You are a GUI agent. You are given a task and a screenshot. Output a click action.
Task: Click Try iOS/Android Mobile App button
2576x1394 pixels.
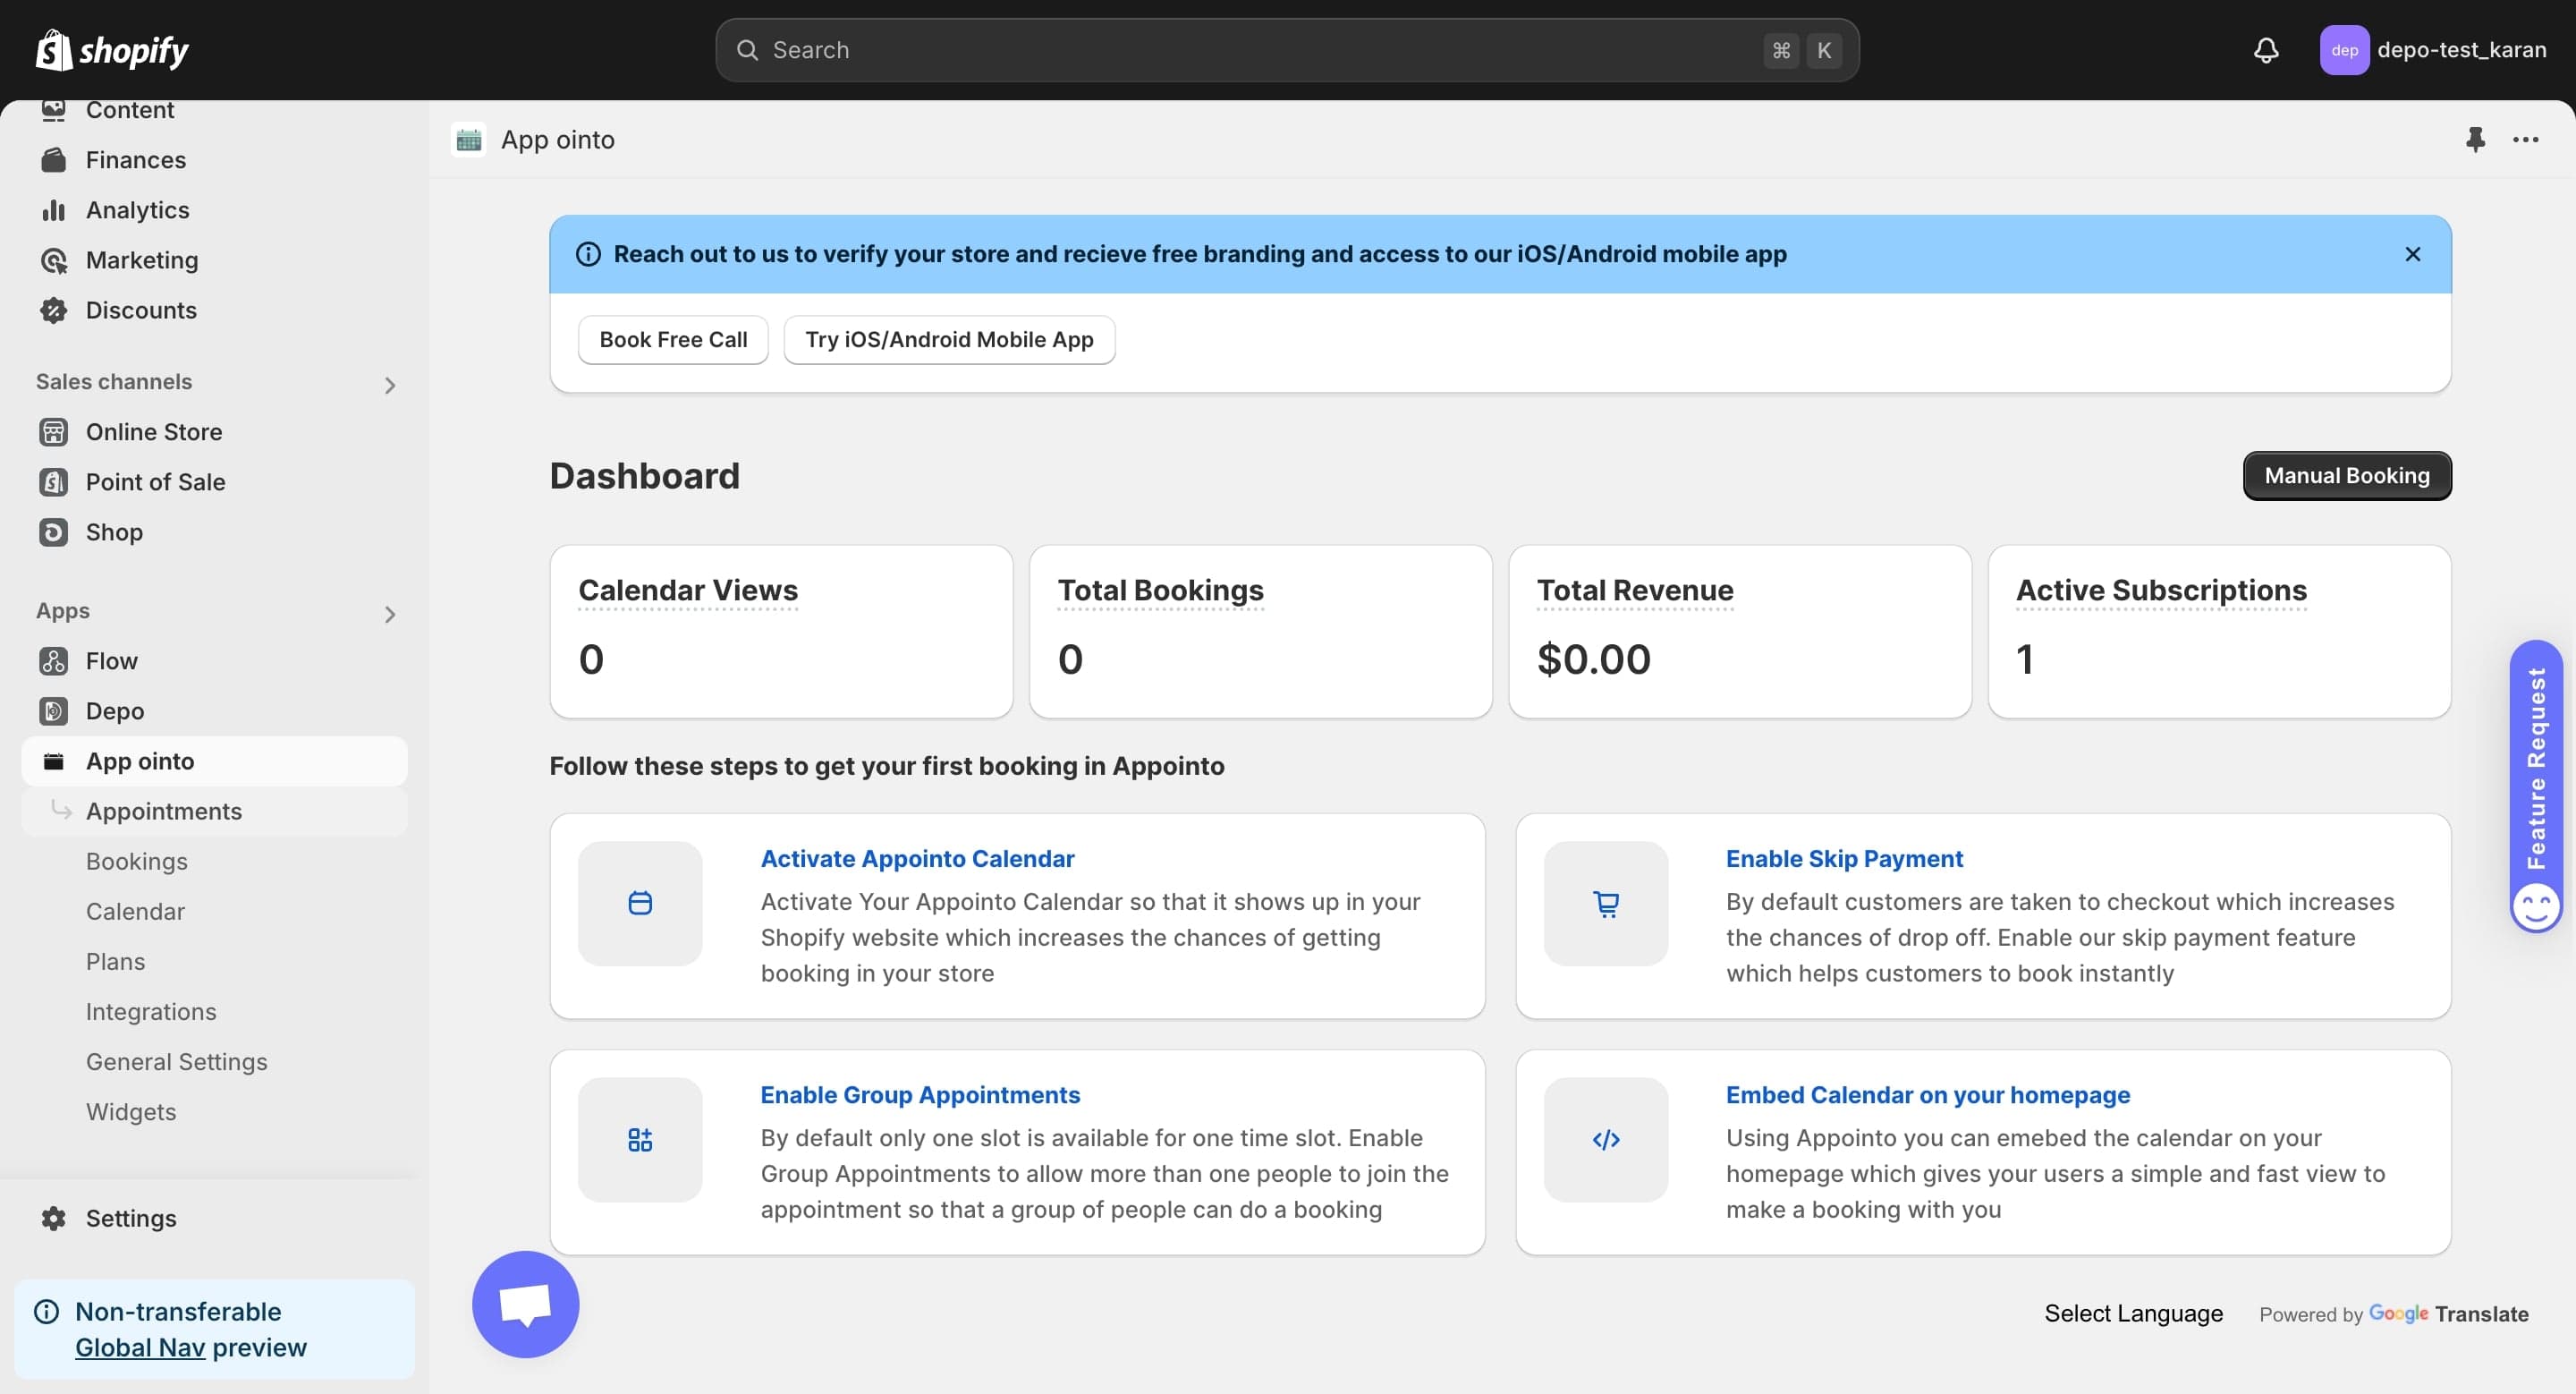949,340
